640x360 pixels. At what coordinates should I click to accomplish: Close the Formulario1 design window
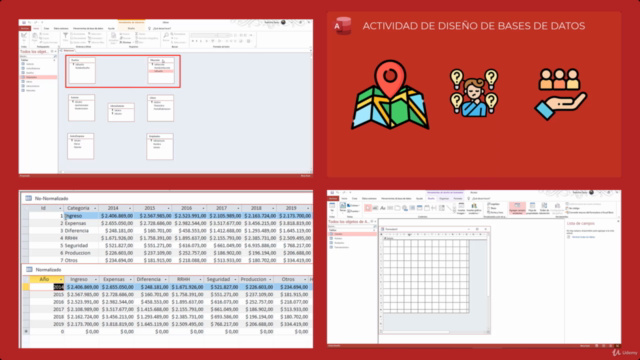pyautogui.click(x=486, y=229)
